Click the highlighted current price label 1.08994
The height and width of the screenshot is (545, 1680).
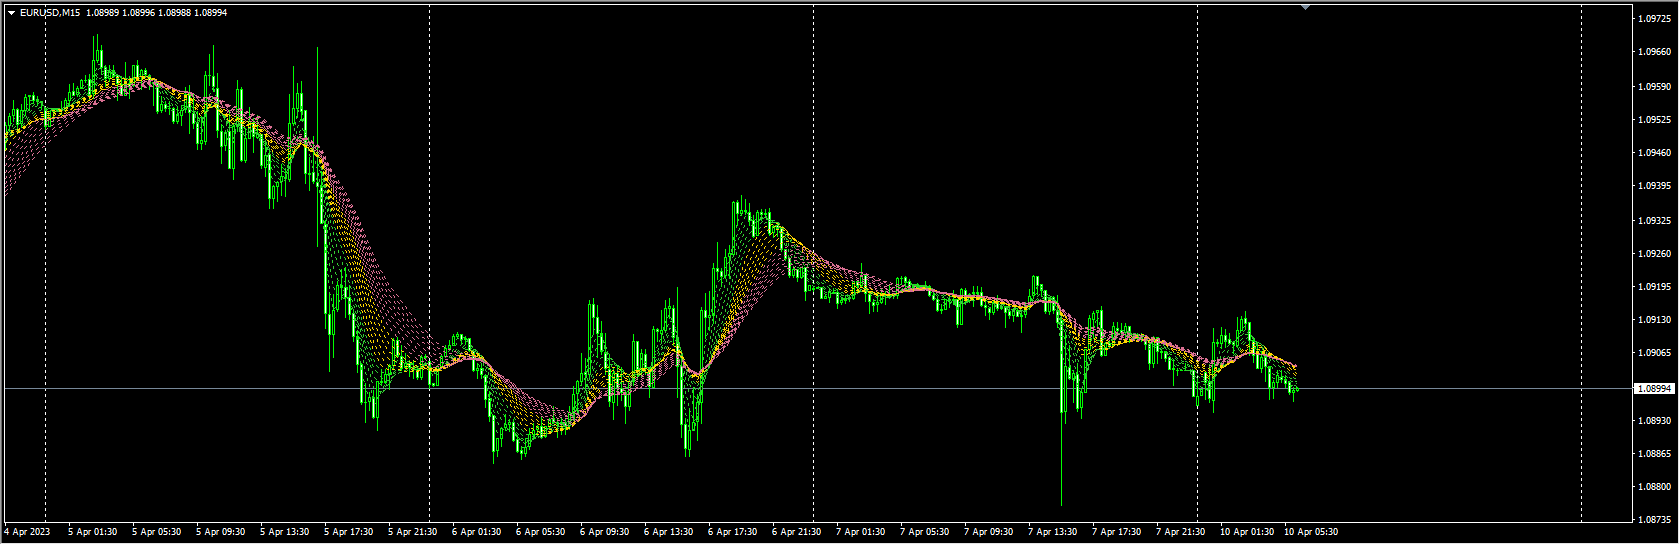tap(1655, 388)
